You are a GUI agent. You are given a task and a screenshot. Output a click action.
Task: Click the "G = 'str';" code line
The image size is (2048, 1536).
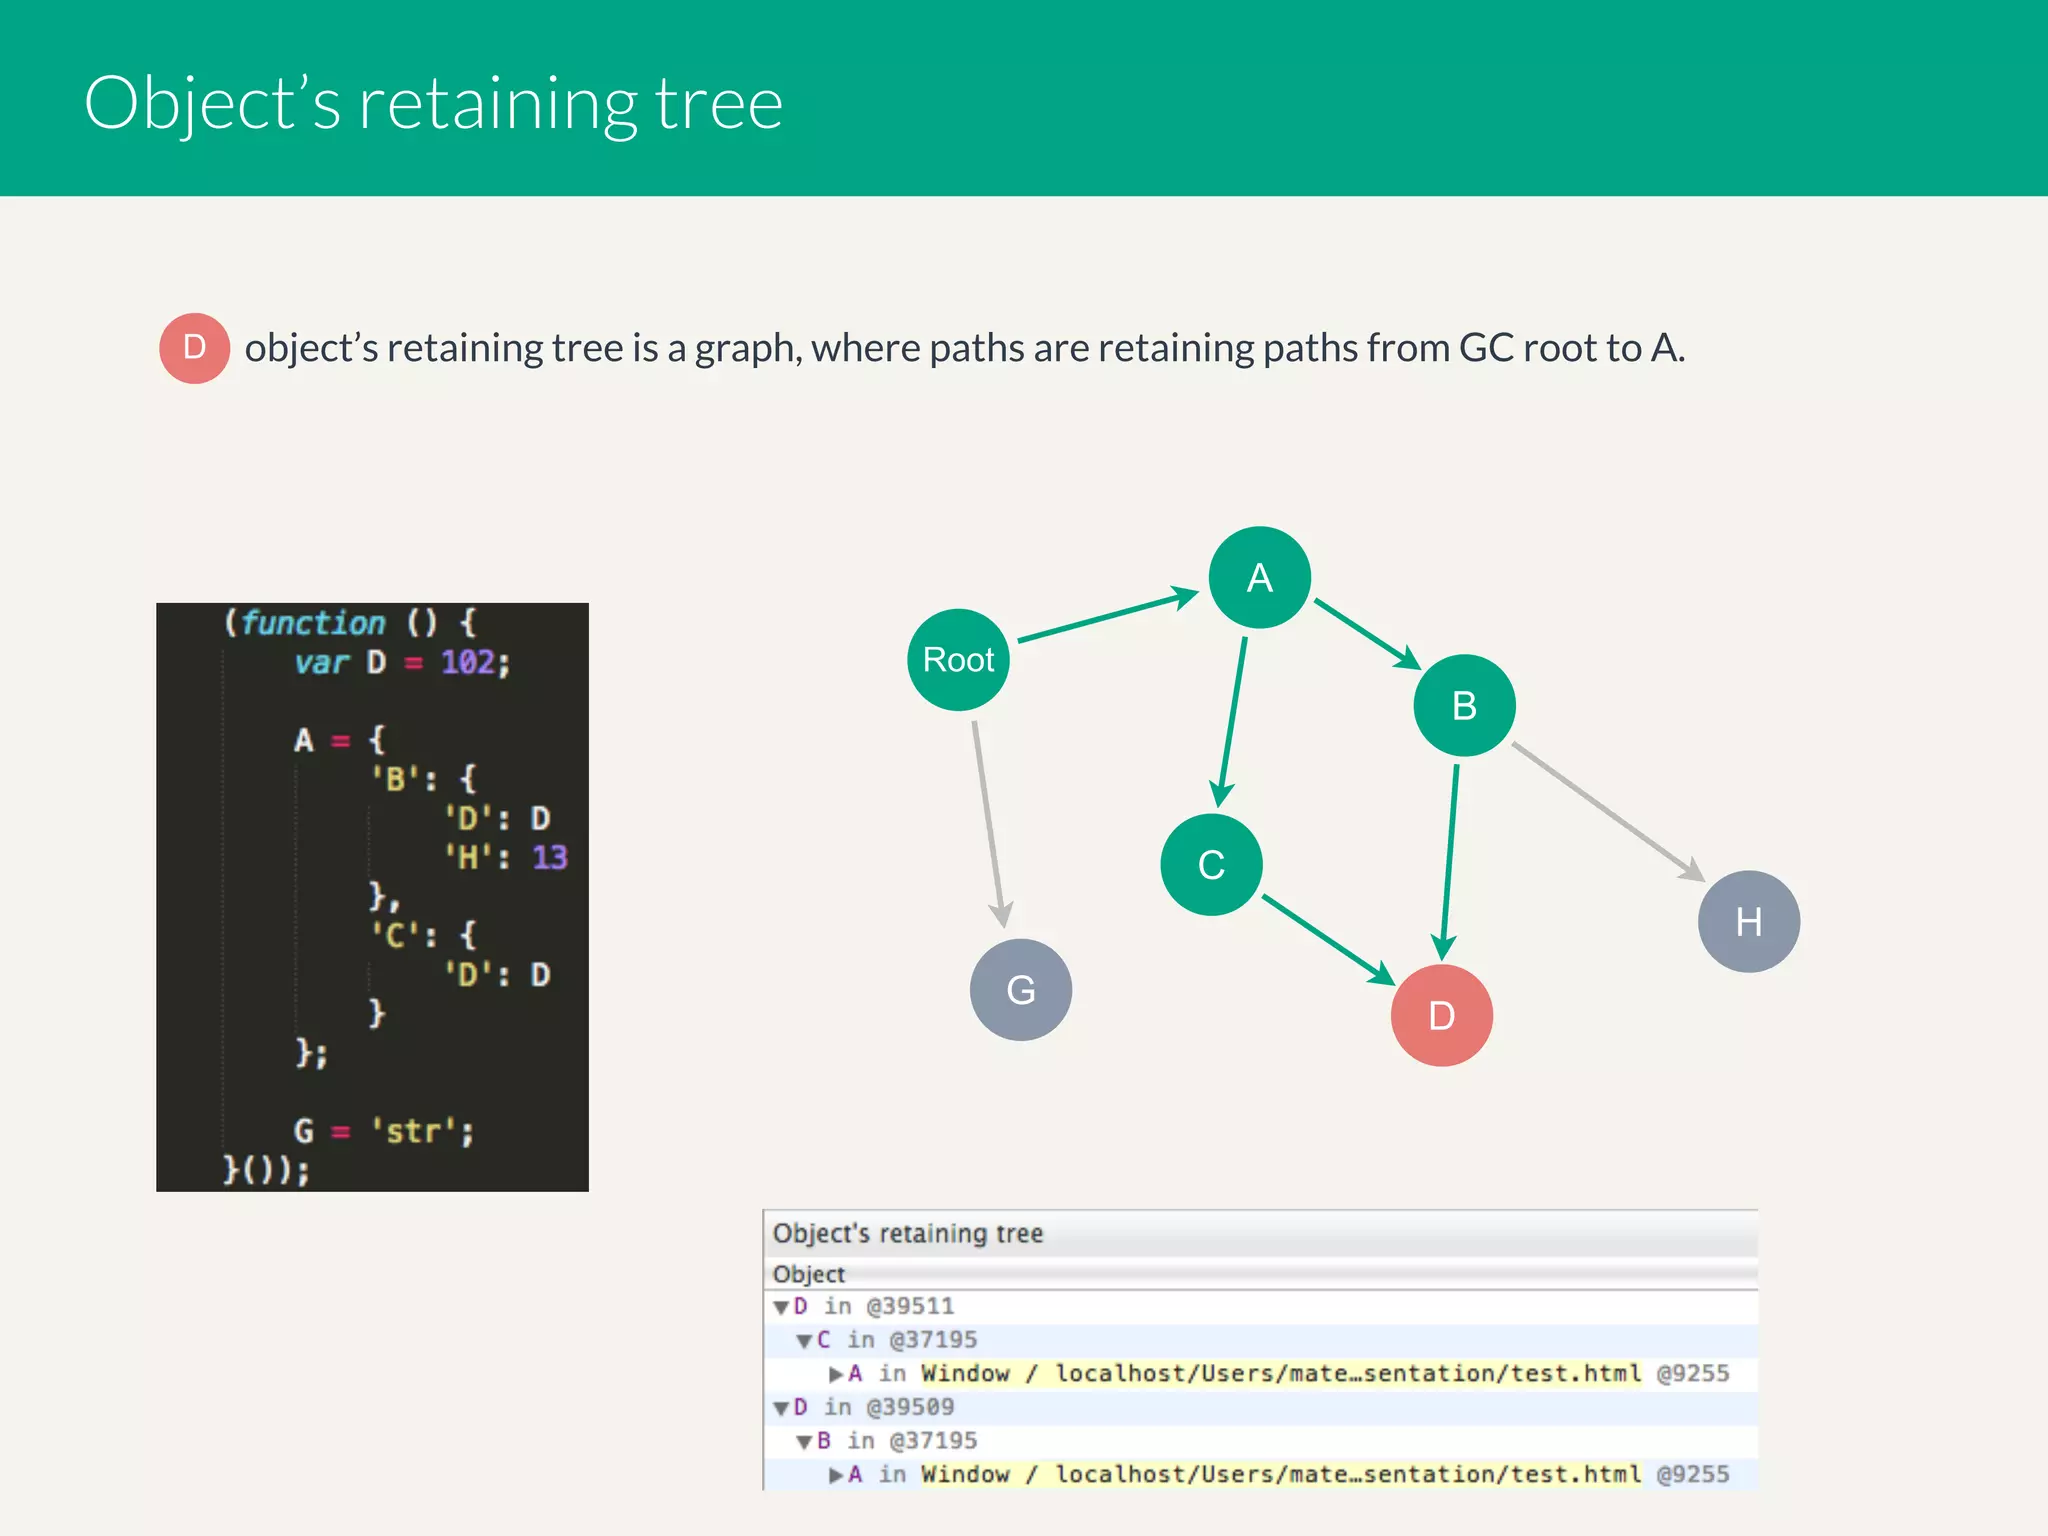[x=384, y=1131]
